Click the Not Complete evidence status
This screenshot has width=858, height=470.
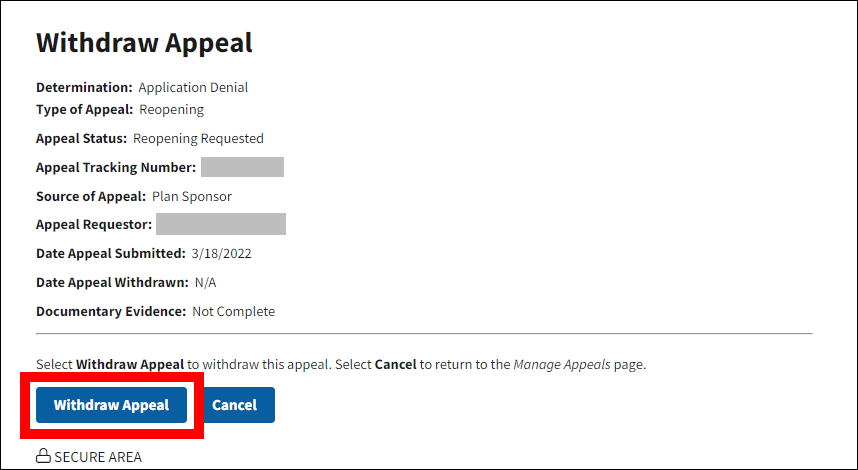coord(233,311)
